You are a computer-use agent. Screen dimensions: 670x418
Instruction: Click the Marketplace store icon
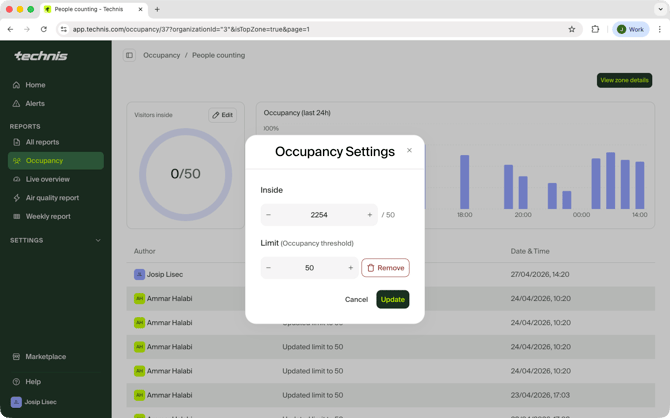point(16,356)
